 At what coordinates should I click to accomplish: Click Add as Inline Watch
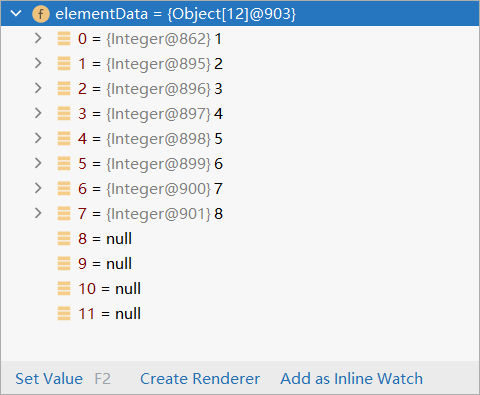coord(352,379)
